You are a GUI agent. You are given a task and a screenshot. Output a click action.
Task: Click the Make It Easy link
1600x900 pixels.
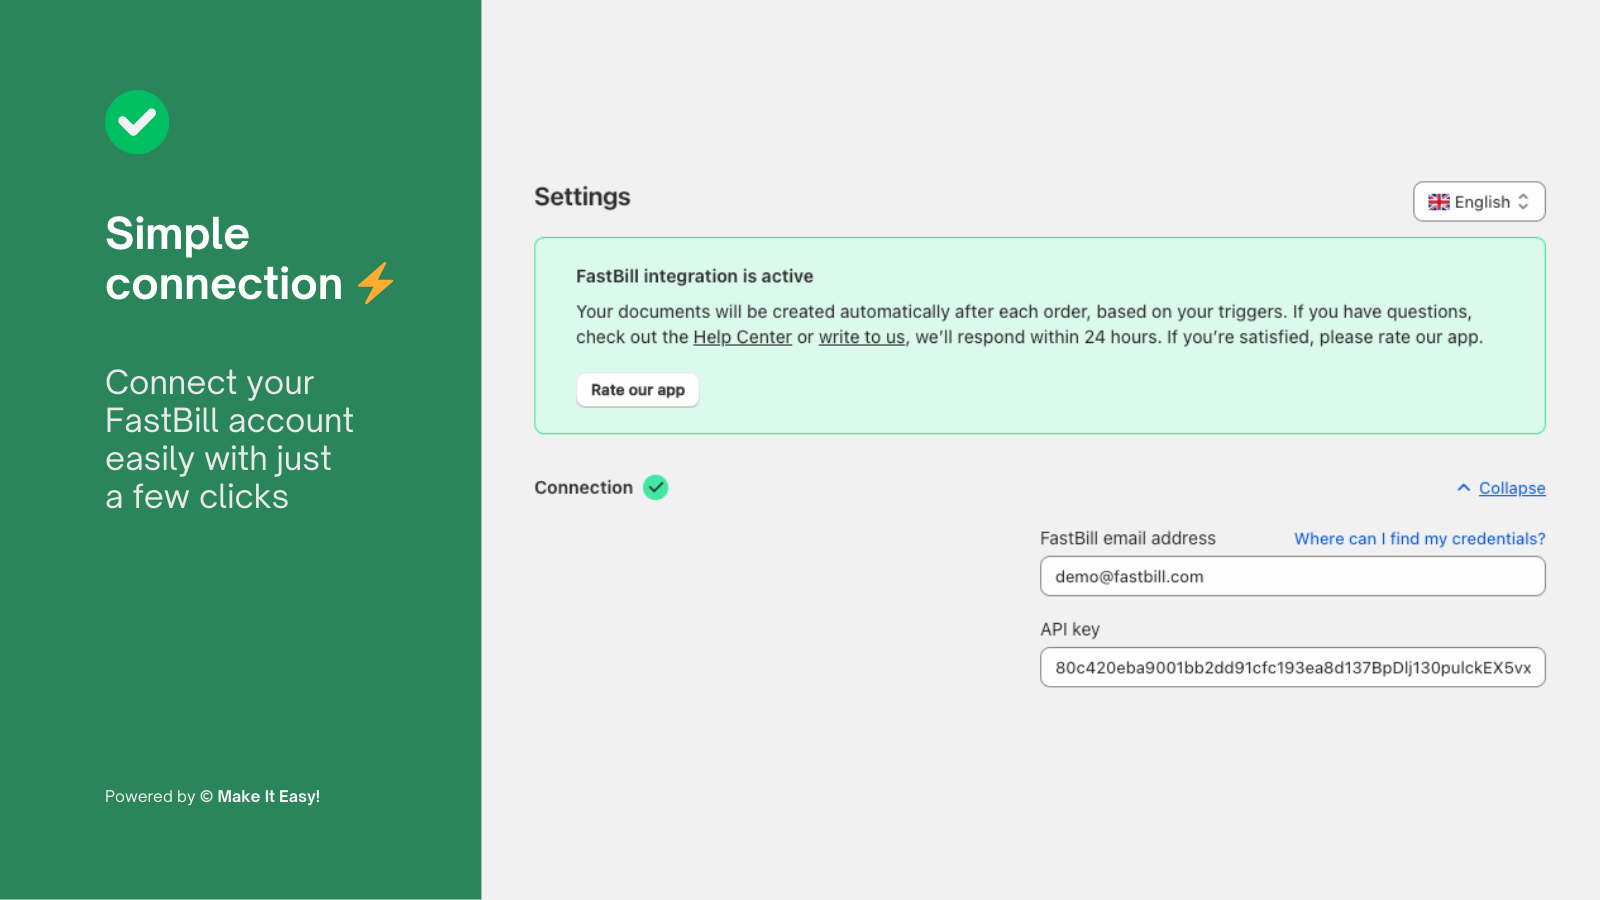click(268, 796)
